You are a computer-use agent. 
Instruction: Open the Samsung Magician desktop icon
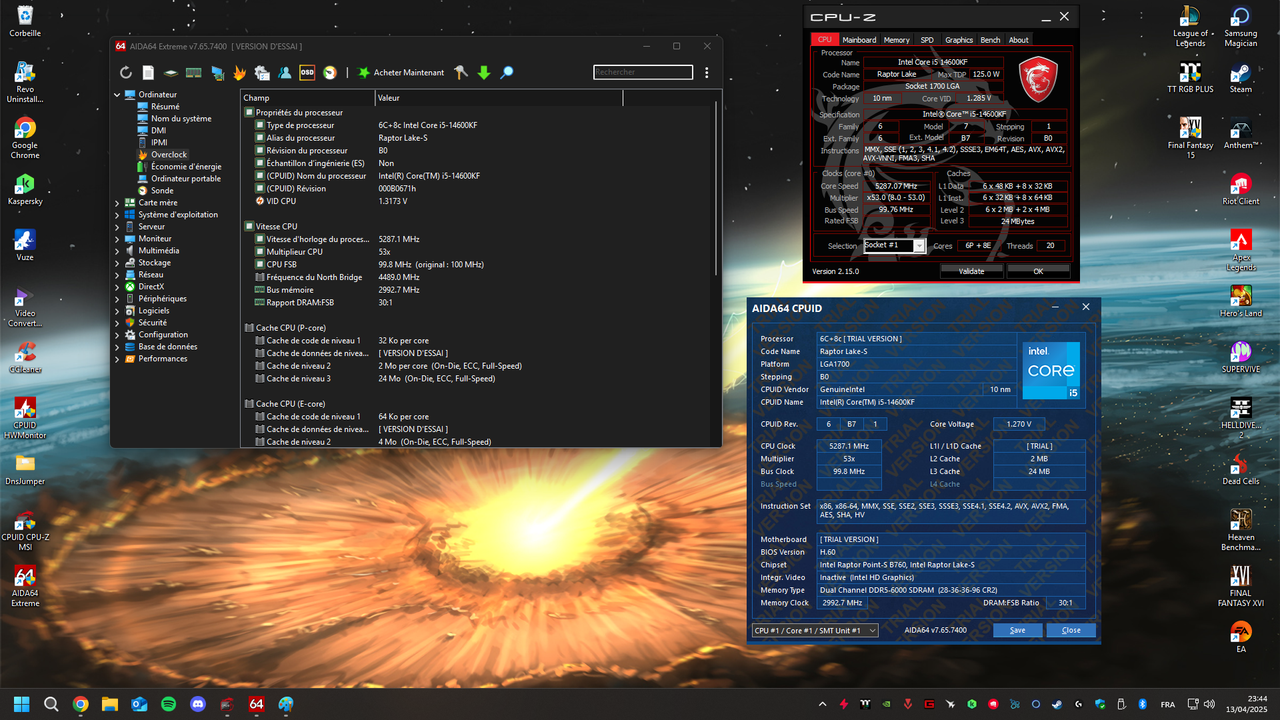tap(1241, 27)
